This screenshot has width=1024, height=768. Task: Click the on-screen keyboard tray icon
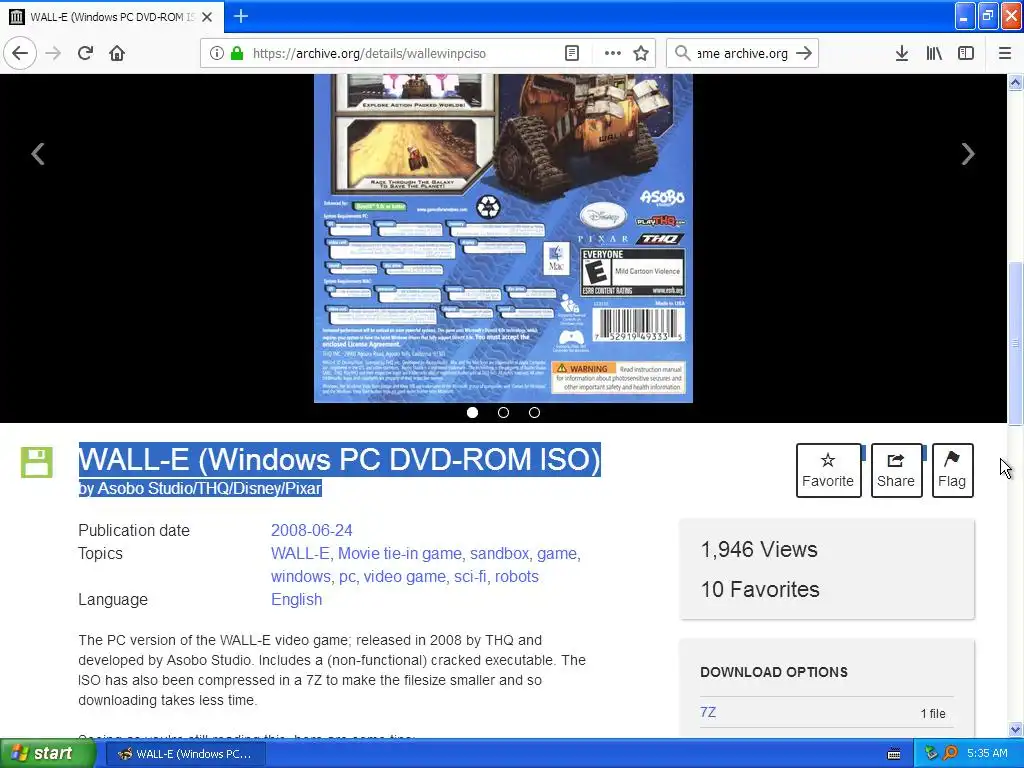point(894,754)
